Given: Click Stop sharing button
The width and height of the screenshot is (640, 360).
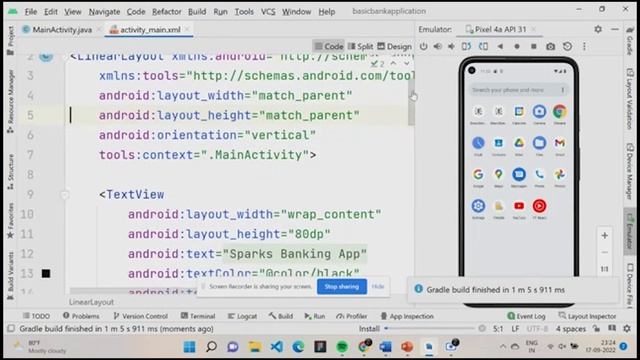Looking at the screenshot, I should tap(342, 287).
